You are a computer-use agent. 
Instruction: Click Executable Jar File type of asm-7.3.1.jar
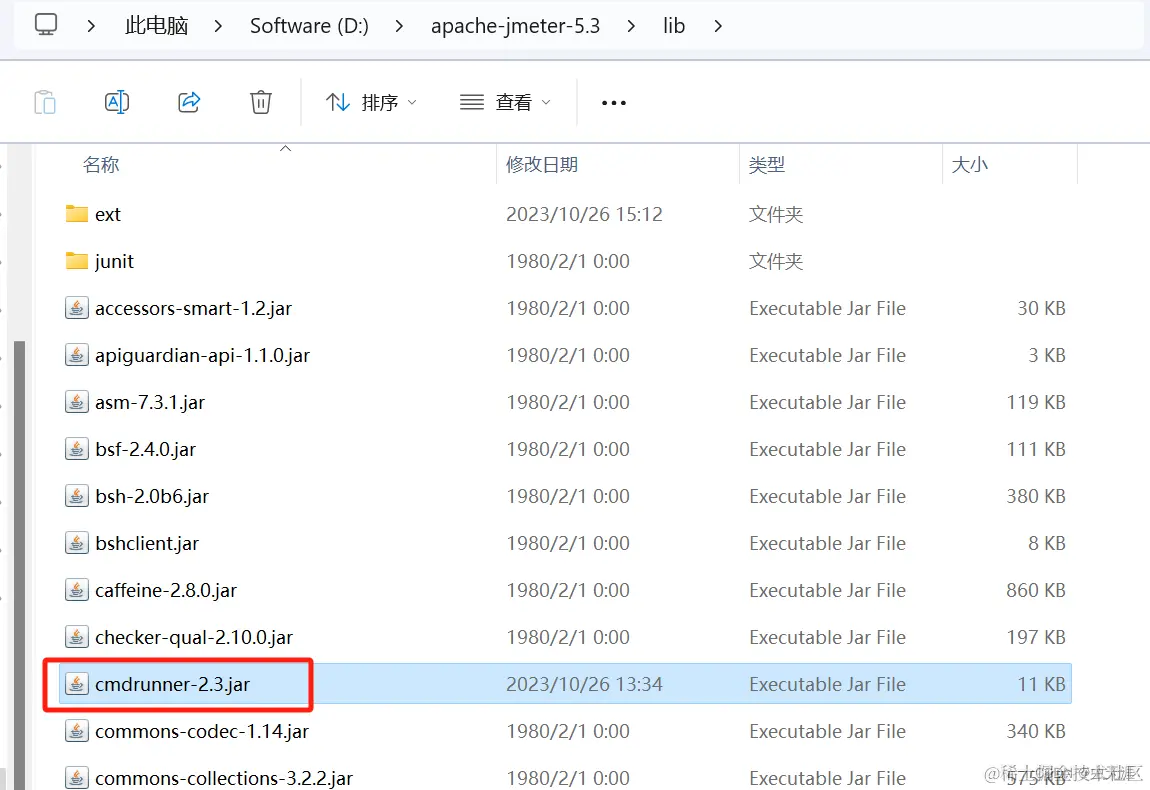pos(827,403)
